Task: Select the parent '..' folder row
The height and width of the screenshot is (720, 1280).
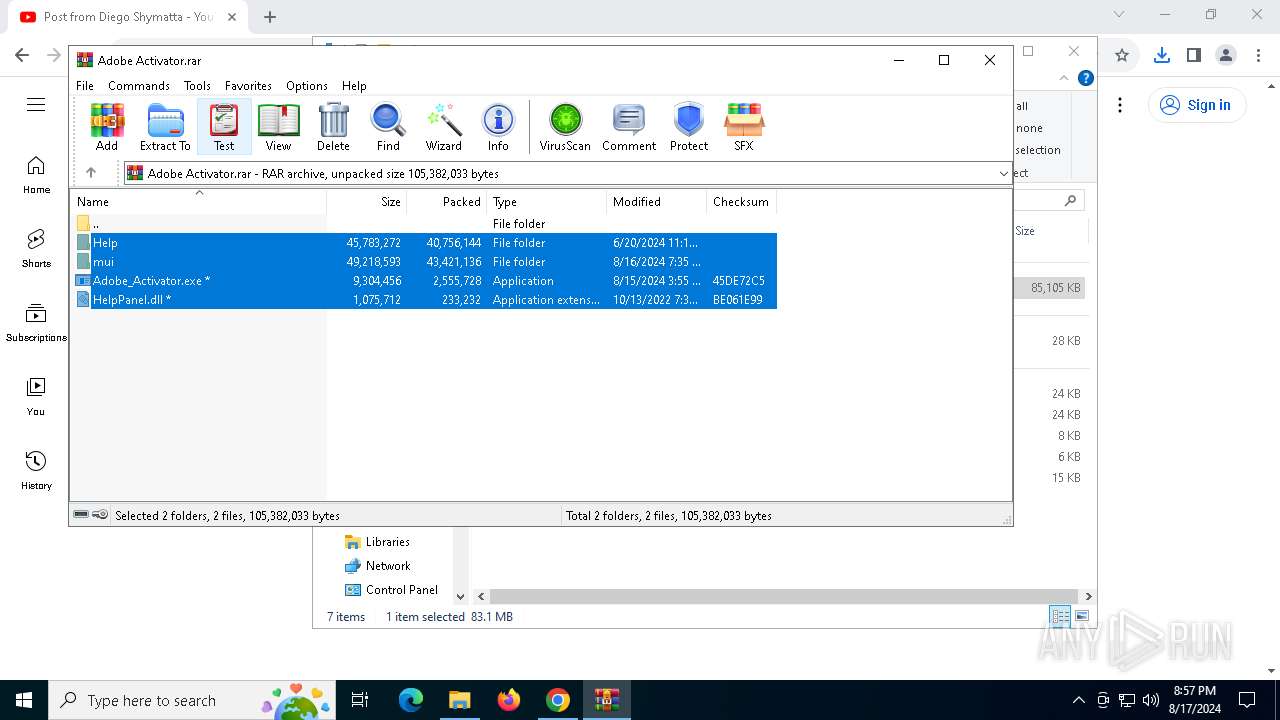Action: click(x=424, y=224)
